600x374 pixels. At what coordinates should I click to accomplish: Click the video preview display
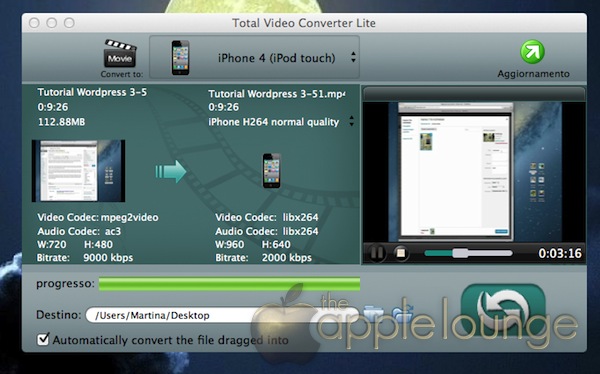[474, 172]
